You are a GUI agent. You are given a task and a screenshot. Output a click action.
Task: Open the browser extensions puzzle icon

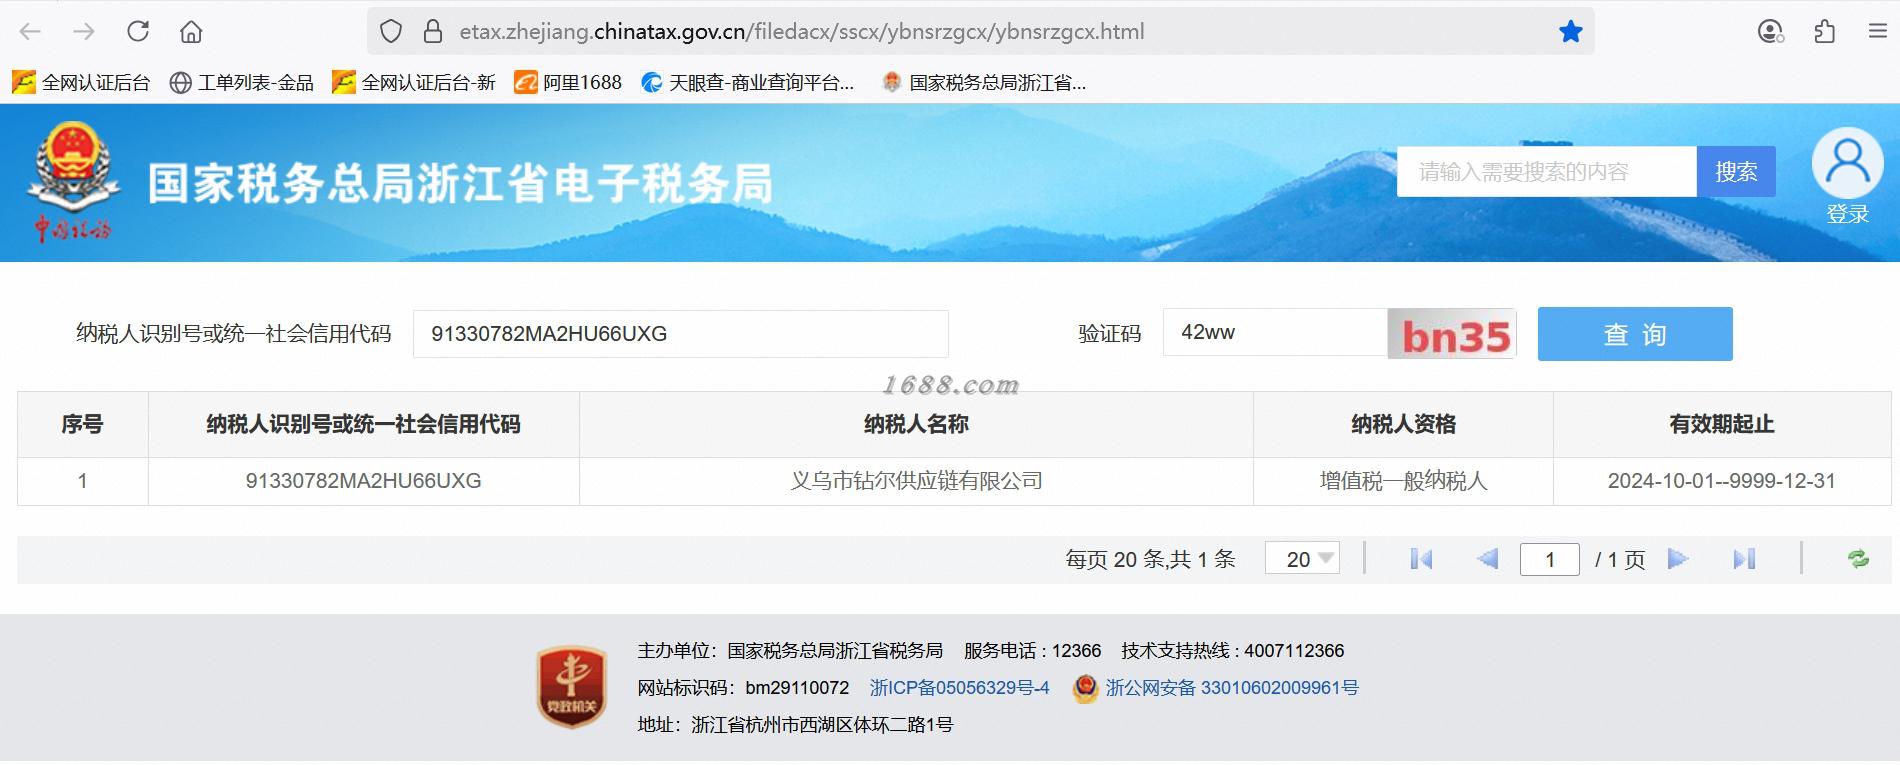(1824, 32)
